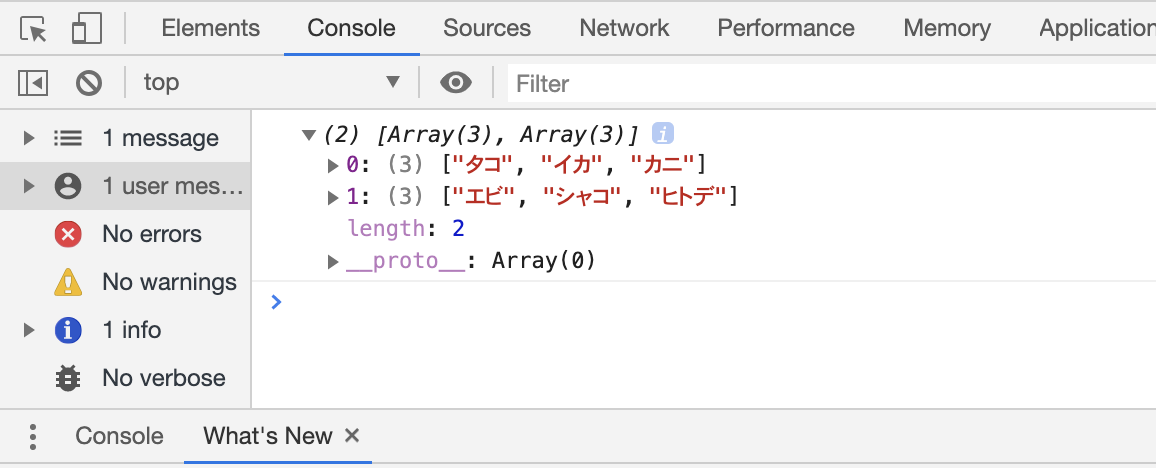Click the user avatar icon in the sidebar
Image resolution: width=1156 pixels, height=468 pixels.
[x=68, y=186]
